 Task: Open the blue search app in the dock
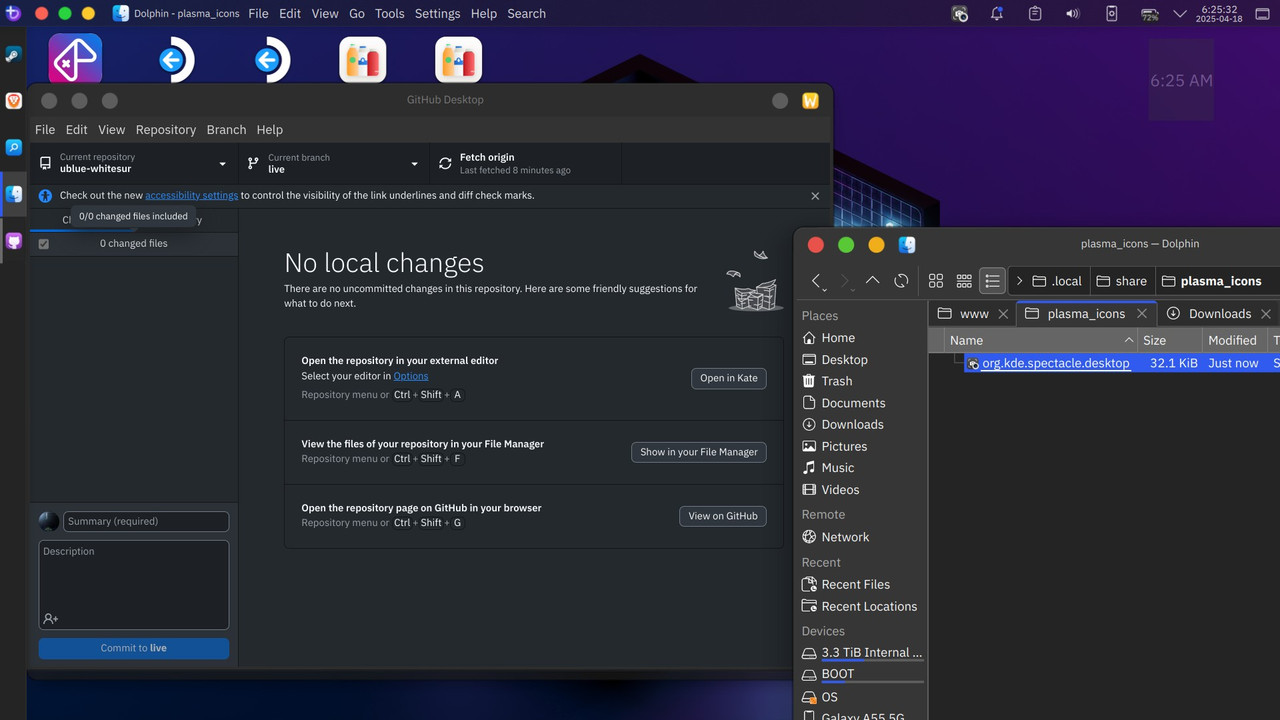(13, 147)
